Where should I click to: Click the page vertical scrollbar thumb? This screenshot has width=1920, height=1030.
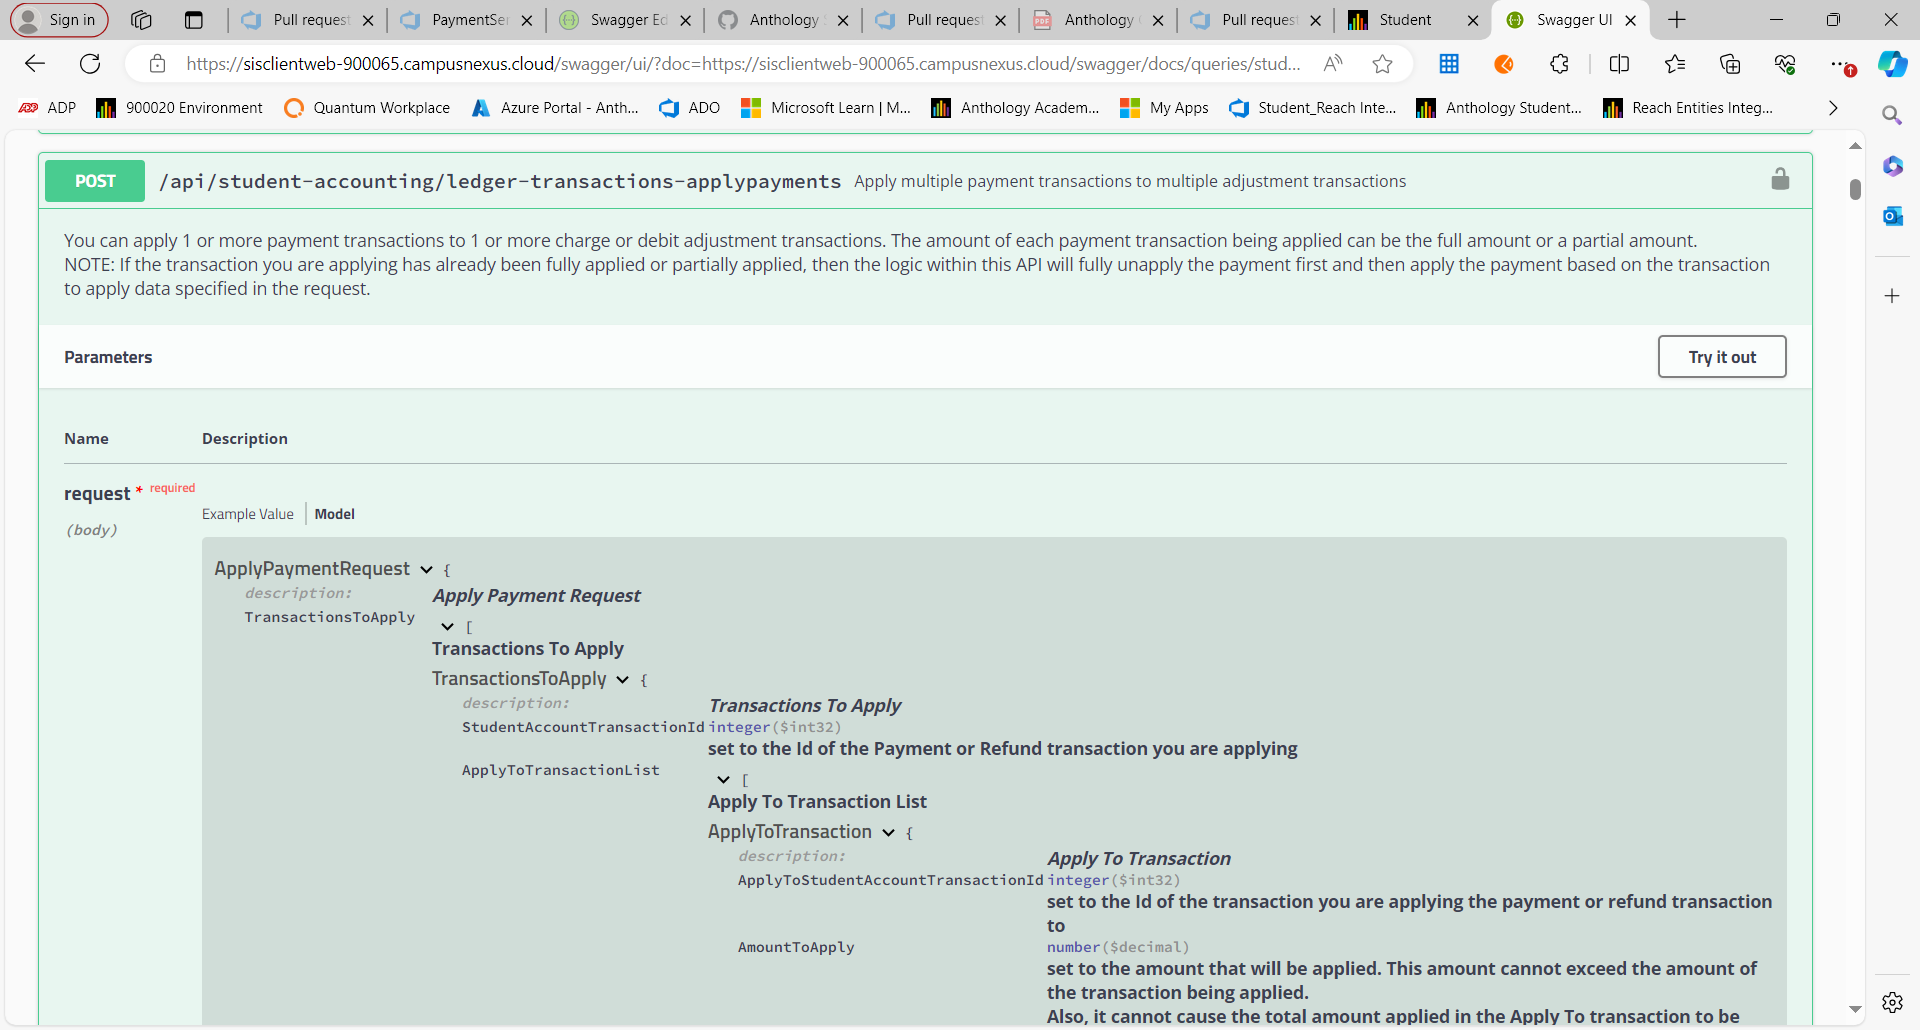tap(1855, 189)
